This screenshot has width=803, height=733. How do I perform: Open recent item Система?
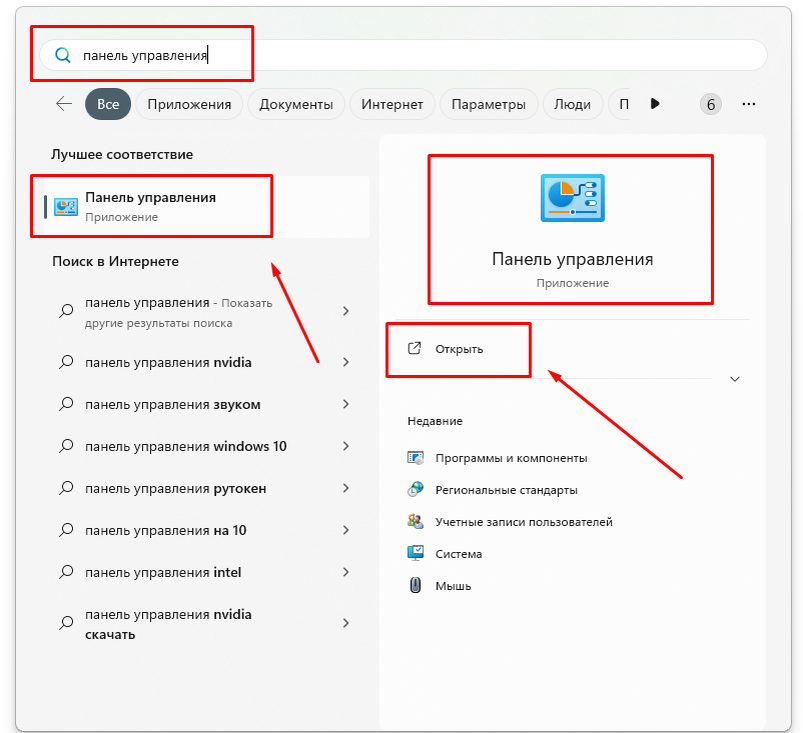[x=458, y=554]
